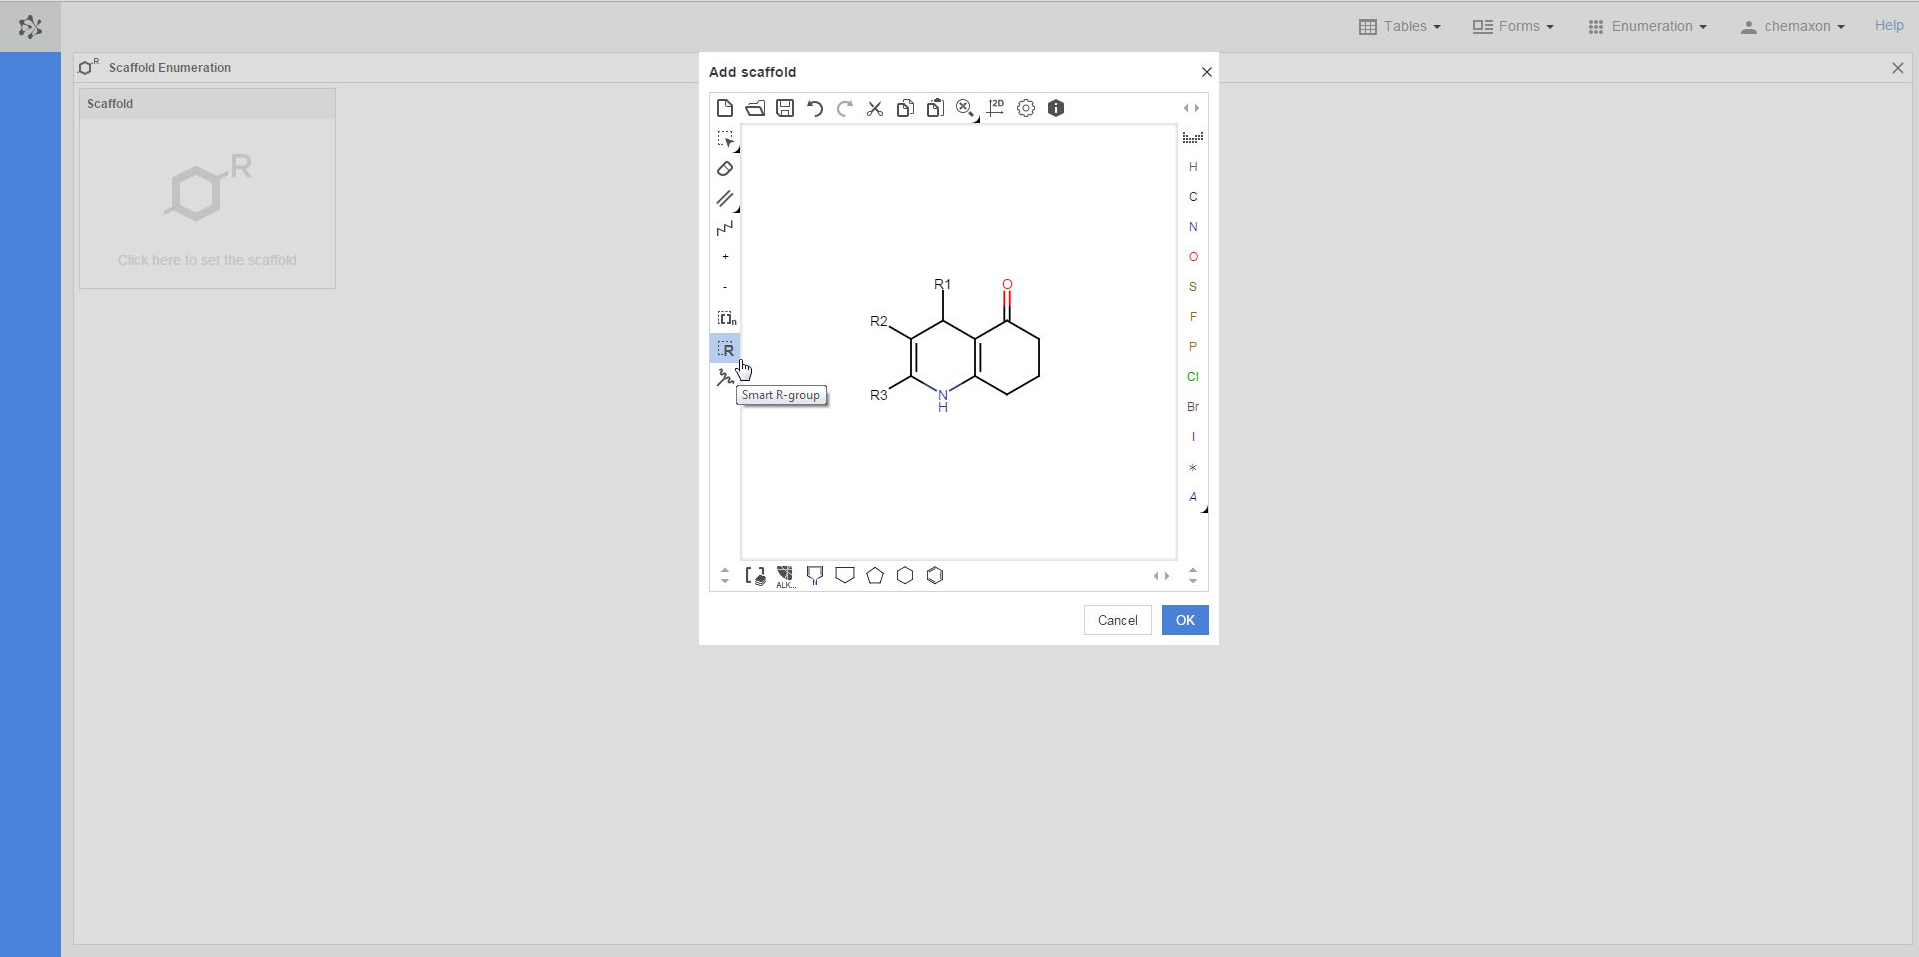The image size is (1919, 957).
Task: Click the Save file icon
Action: click(x=785, y=108)
